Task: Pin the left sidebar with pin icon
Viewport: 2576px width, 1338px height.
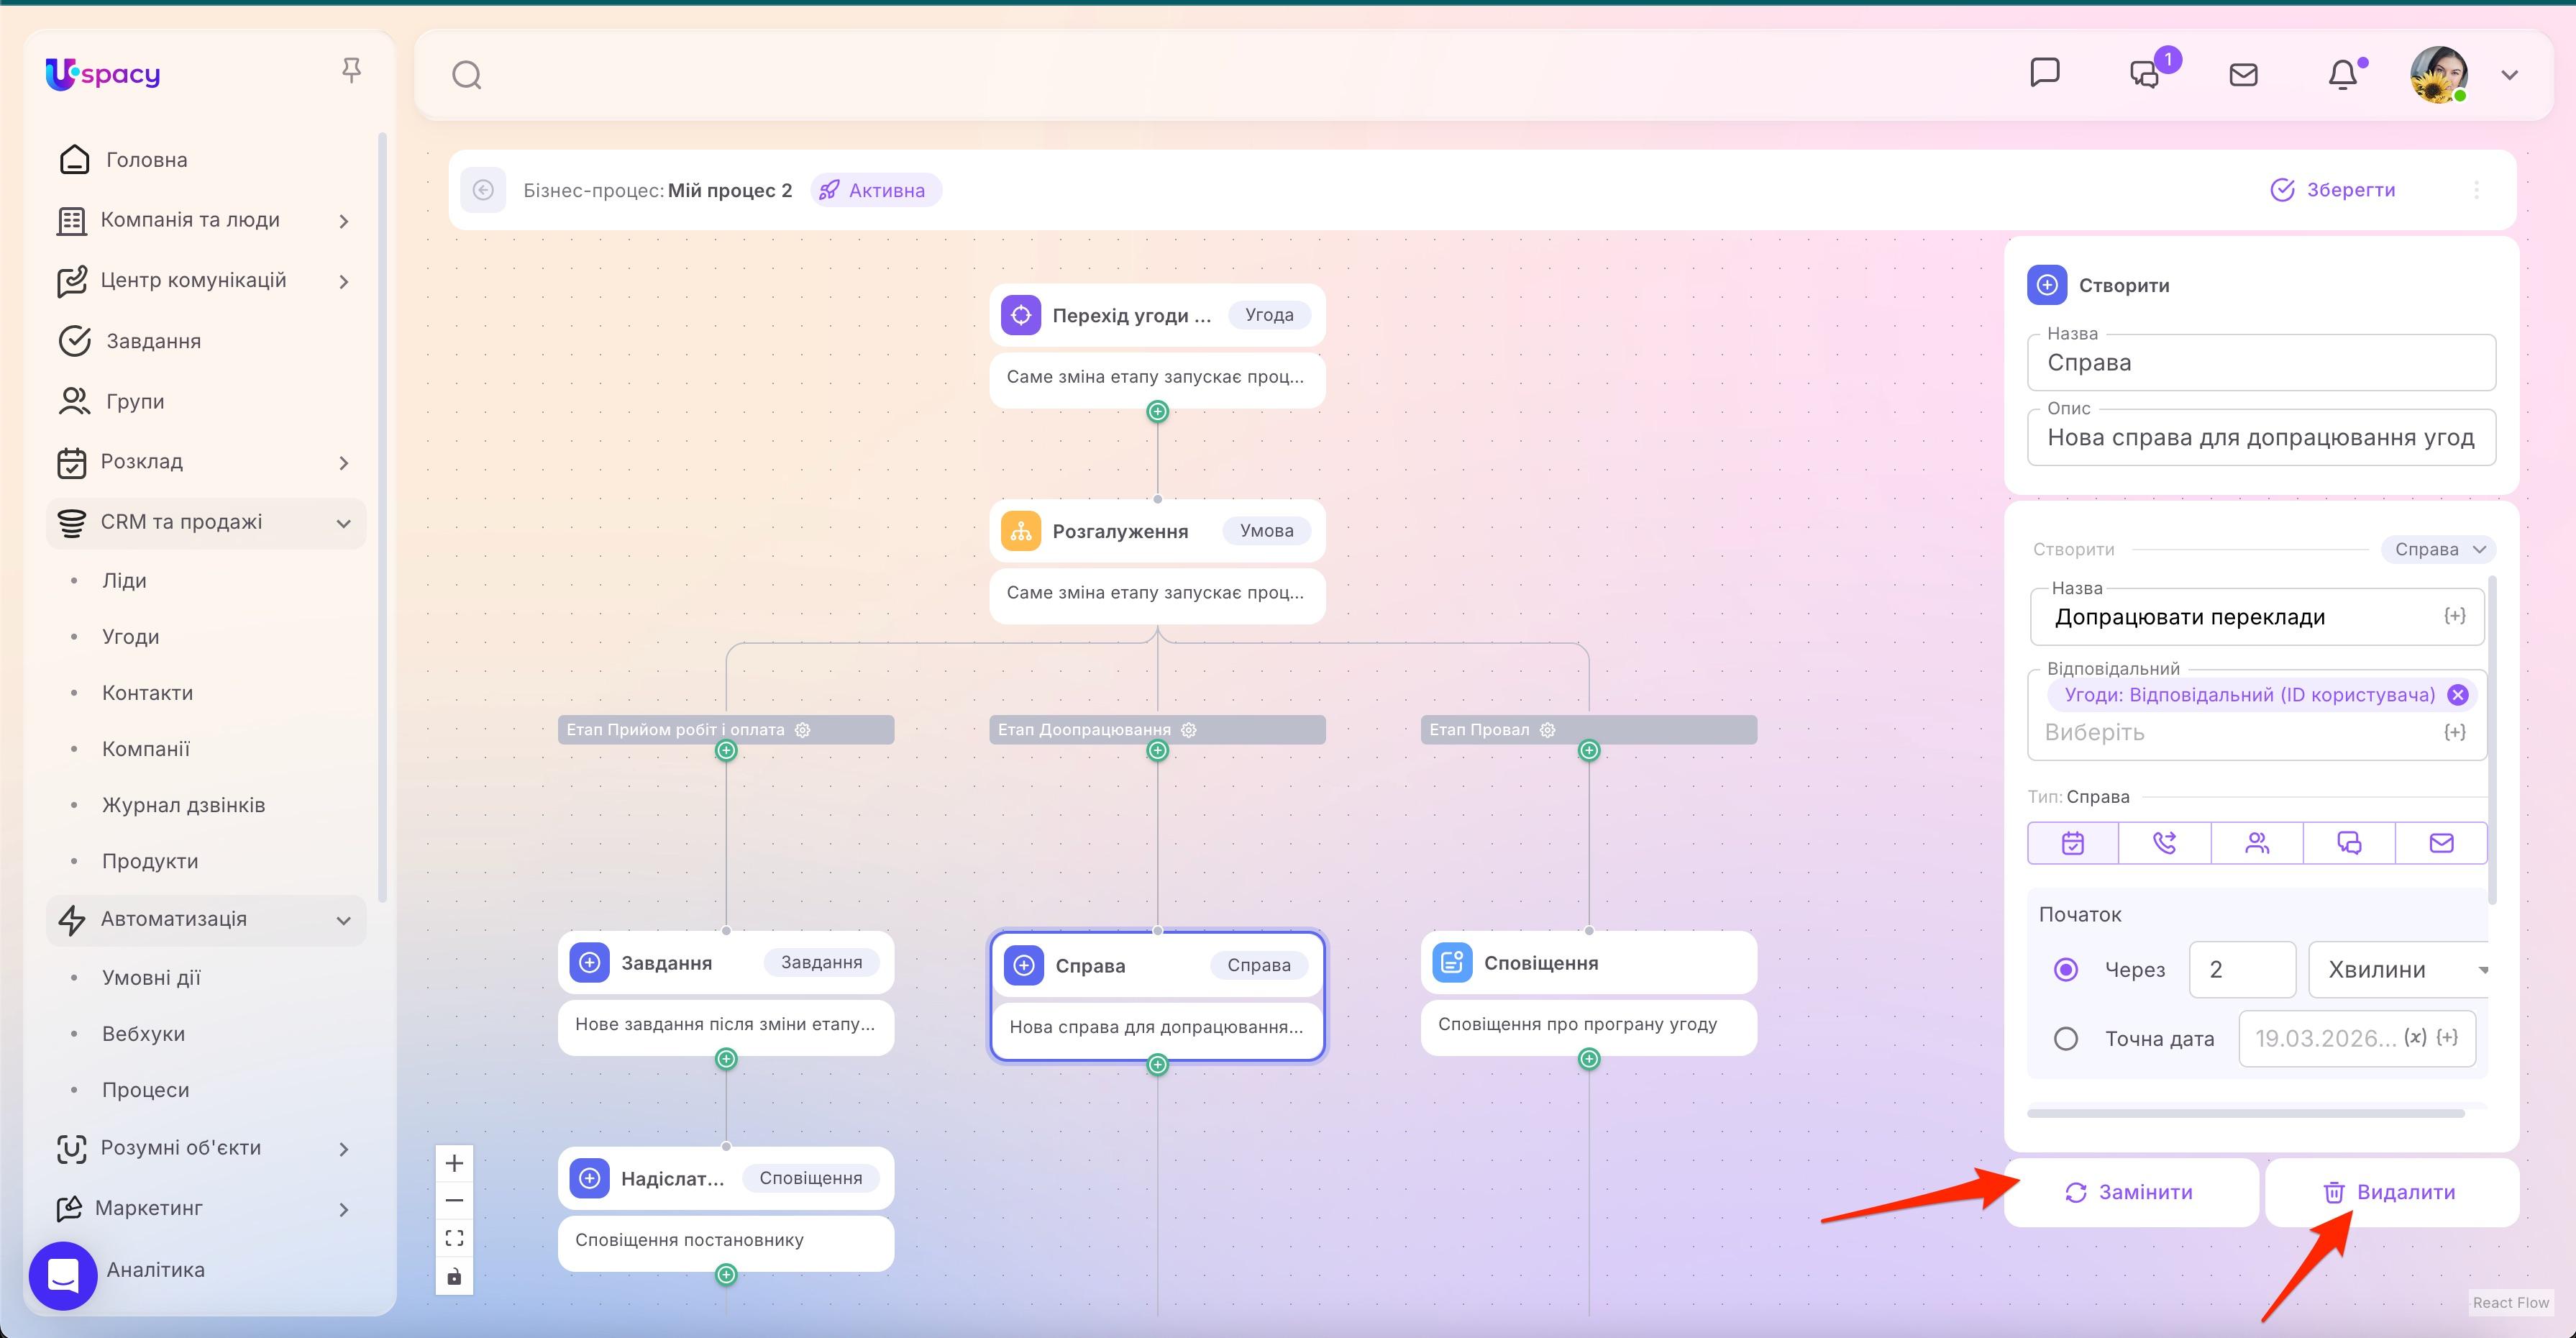Action: click(x=352, y=68)
